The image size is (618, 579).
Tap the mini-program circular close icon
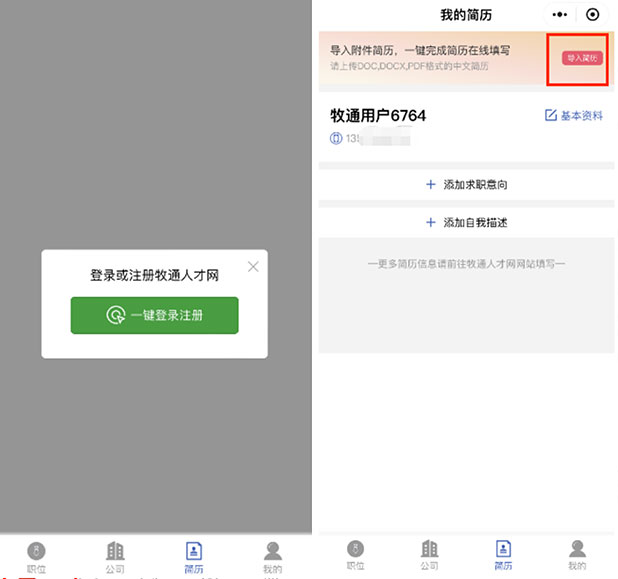pos(593,15)
